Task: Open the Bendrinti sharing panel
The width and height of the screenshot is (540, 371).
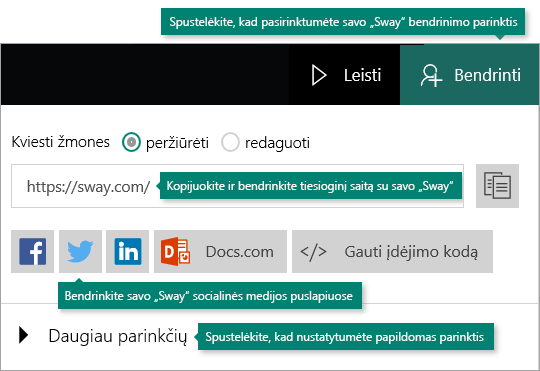Action: pyautogui.click(x=469, y=75)
